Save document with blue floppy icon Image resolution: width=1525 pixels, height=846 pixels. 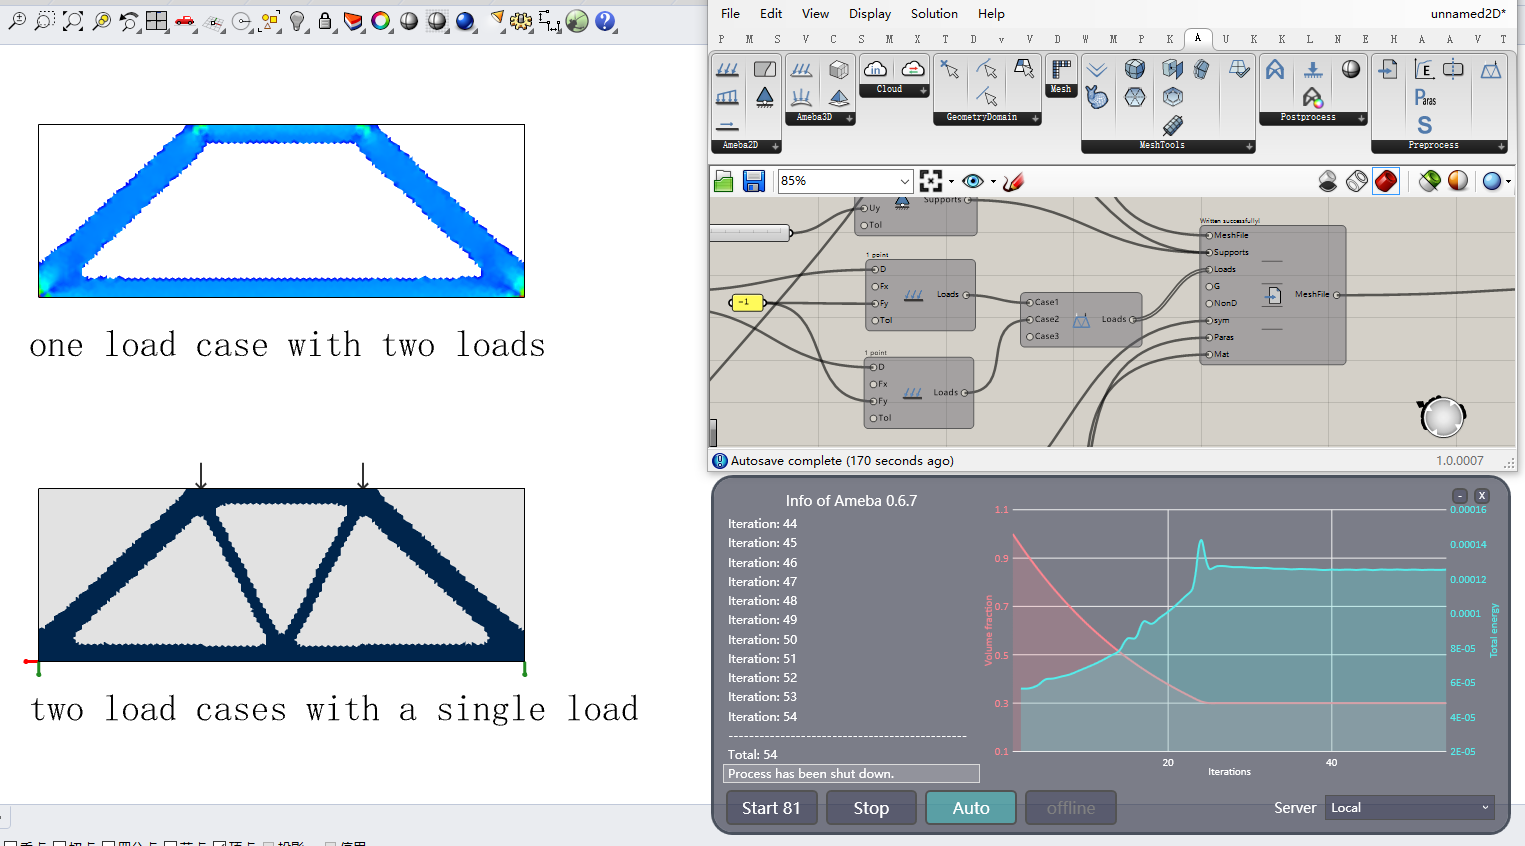coord(754,181)
